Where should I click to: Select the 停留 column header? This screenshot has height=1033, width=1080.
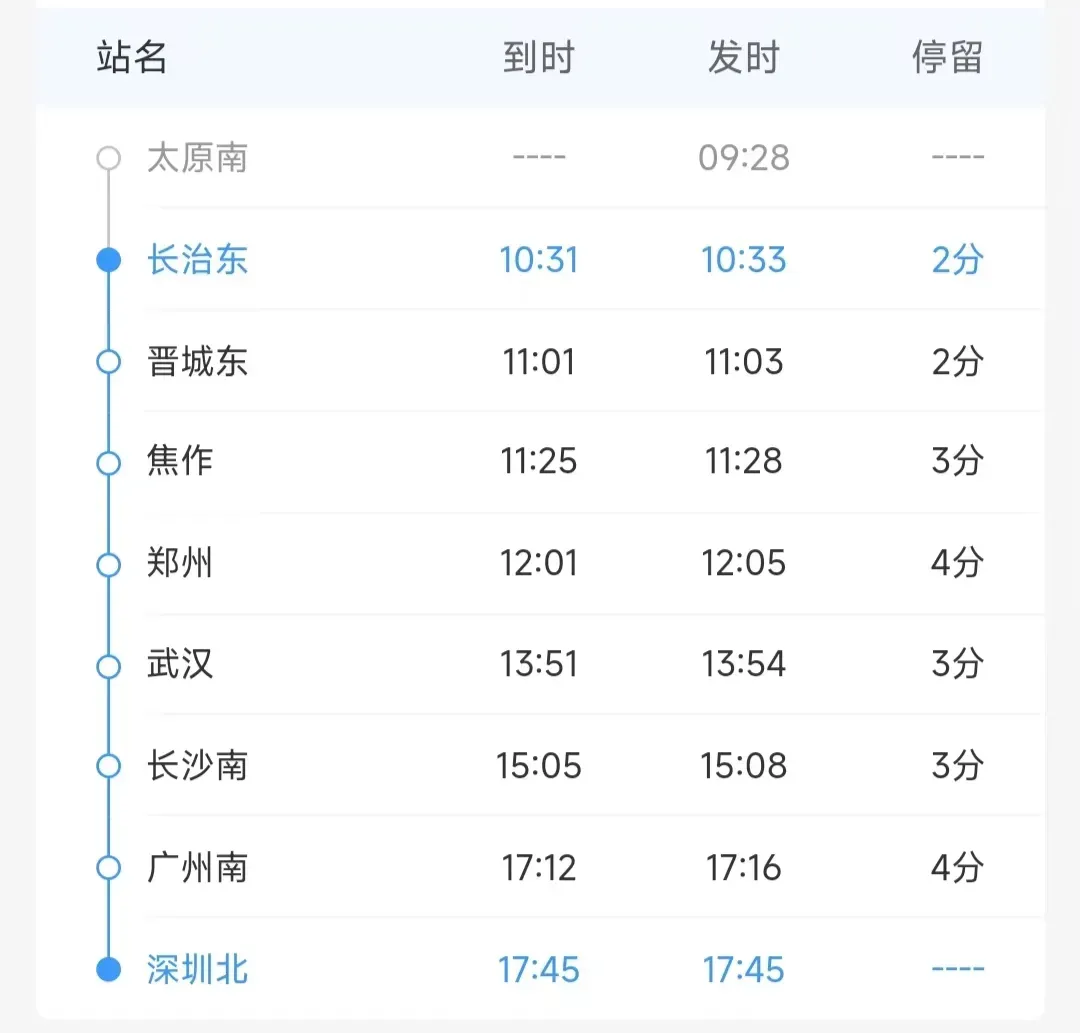click(947, 58)
